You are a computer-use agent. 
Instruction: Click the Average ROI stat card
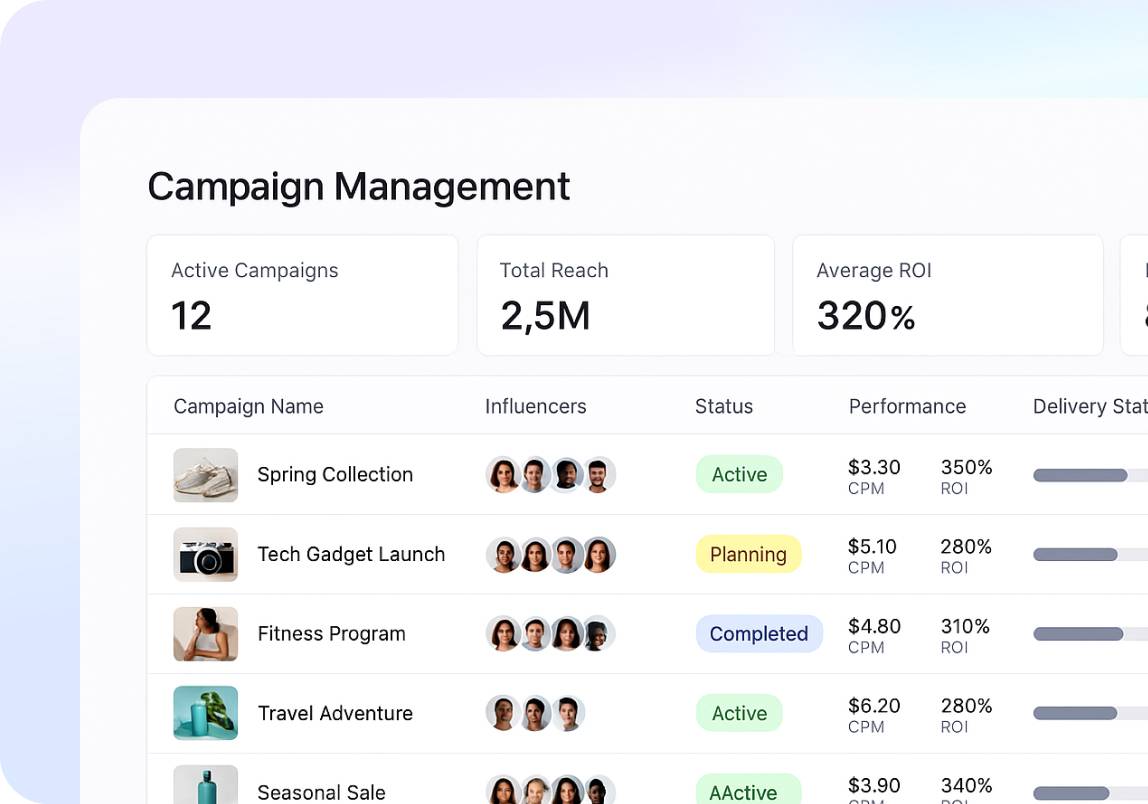click(x=947, y=295)
